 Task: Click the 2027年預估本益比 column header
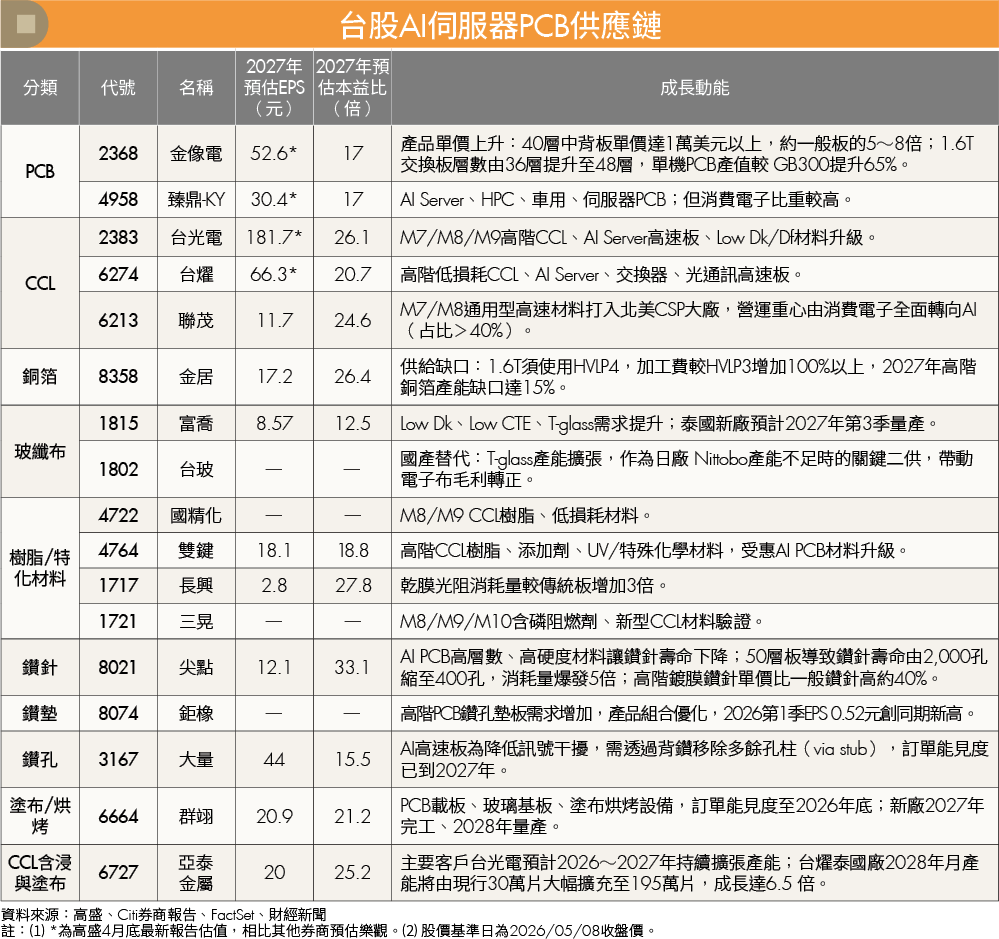[x=352, y=88]
